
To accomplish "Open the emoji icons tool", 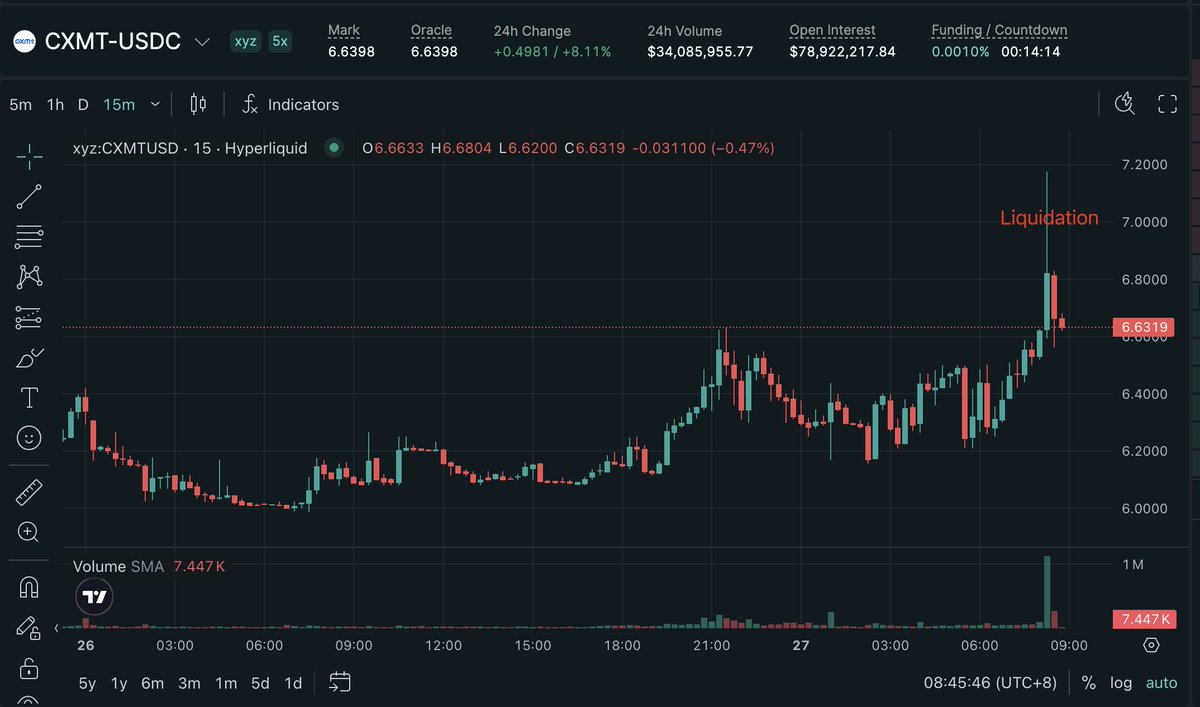I will point(29,438).
